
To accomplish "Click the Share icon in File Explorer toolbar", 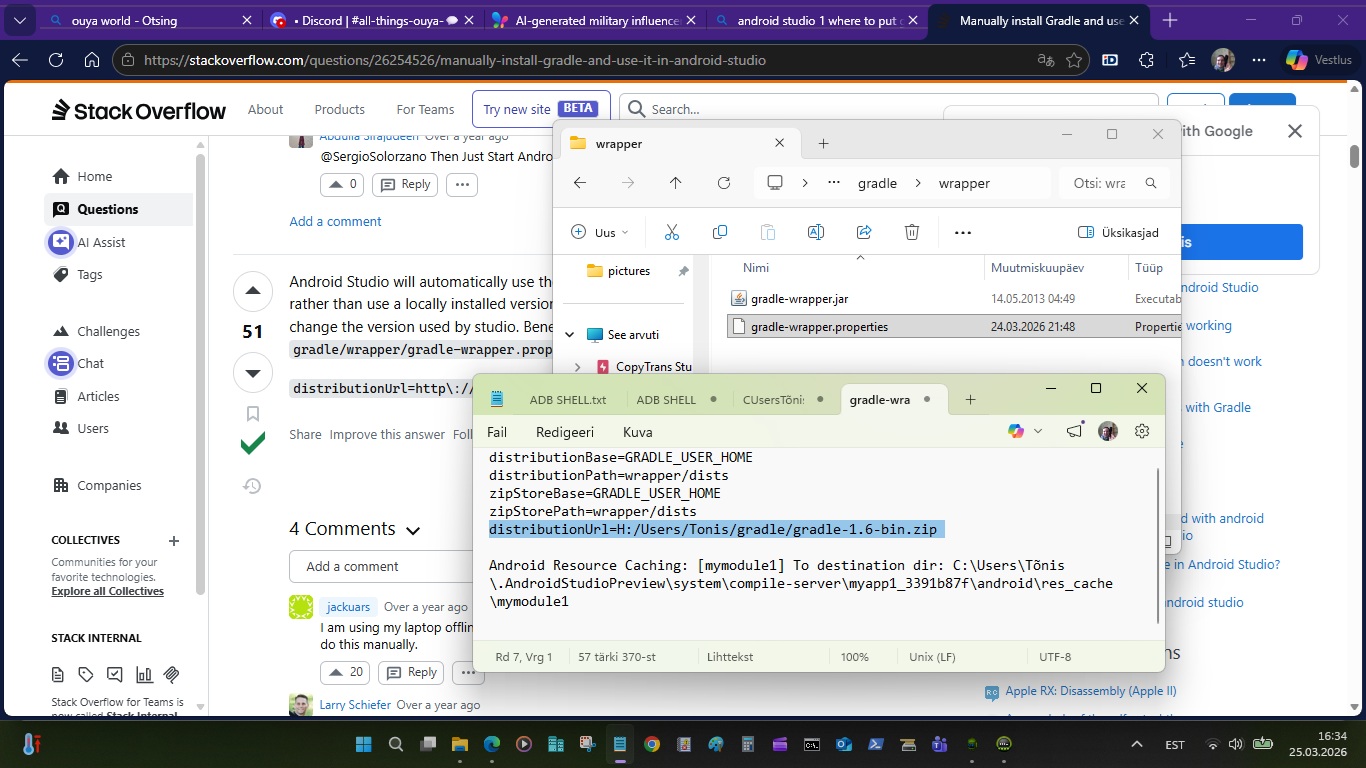I will tap(864, 232).
